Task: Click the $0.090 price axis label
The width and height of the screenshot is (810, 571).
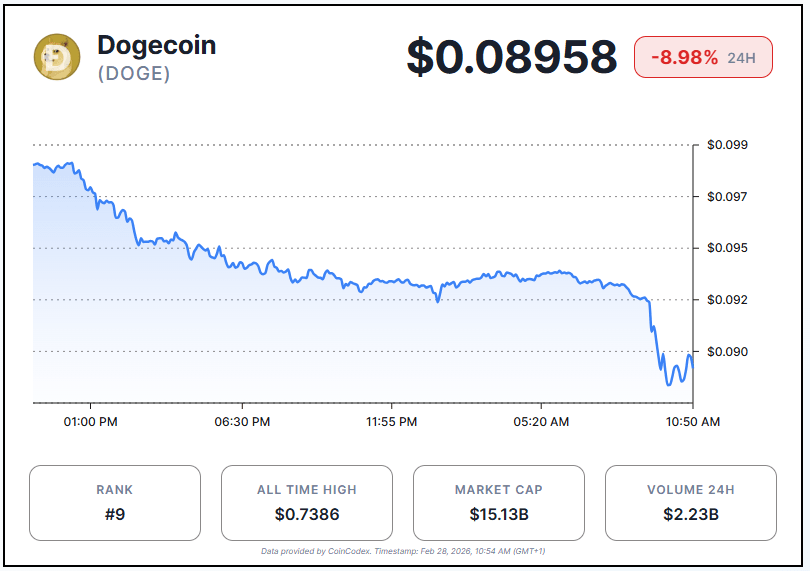Action: [x=727, y=352]
